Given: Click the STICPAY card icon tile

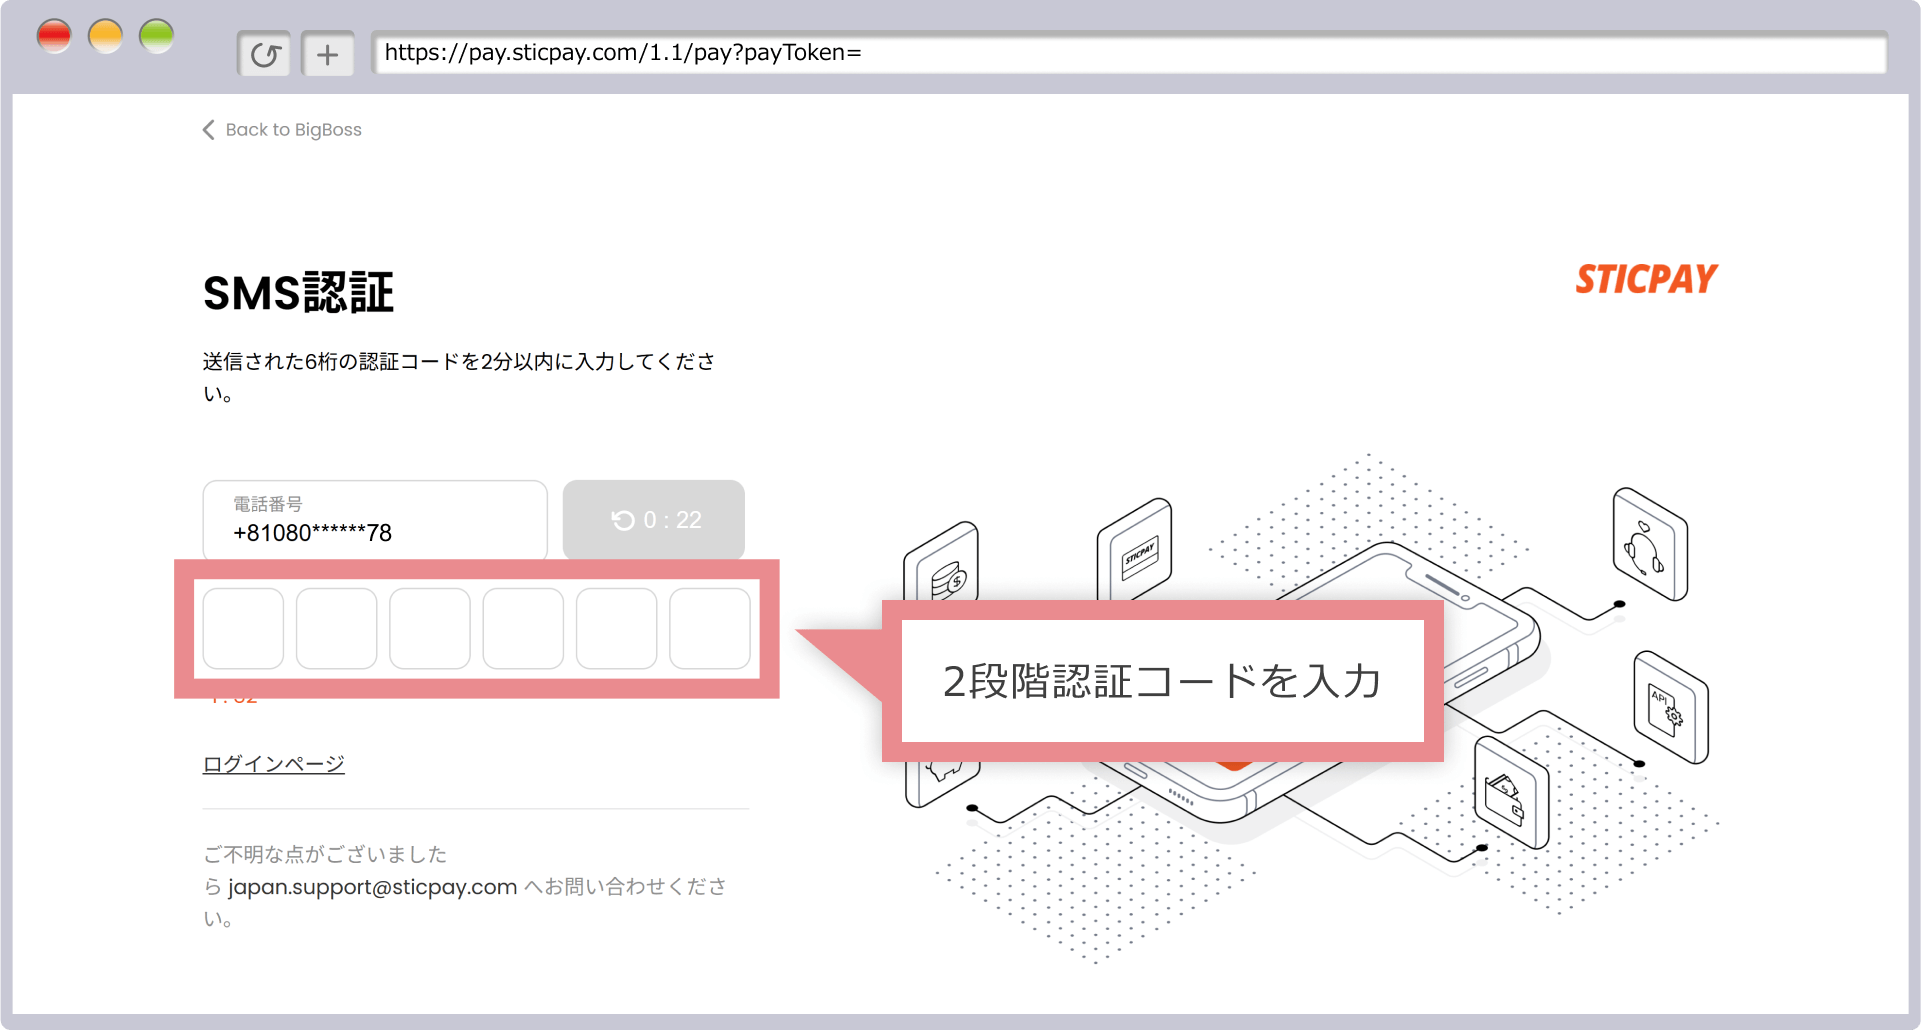Looking at the screenshot, I should coord(1135,551).
